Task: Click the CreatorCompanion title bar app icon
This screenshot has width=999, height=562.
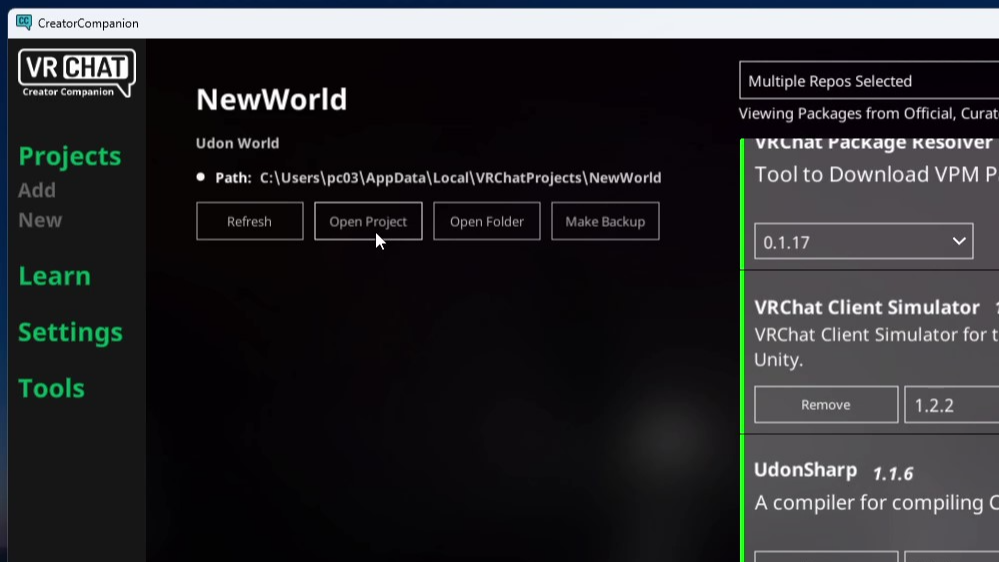Action: click(x=24, y=22)
